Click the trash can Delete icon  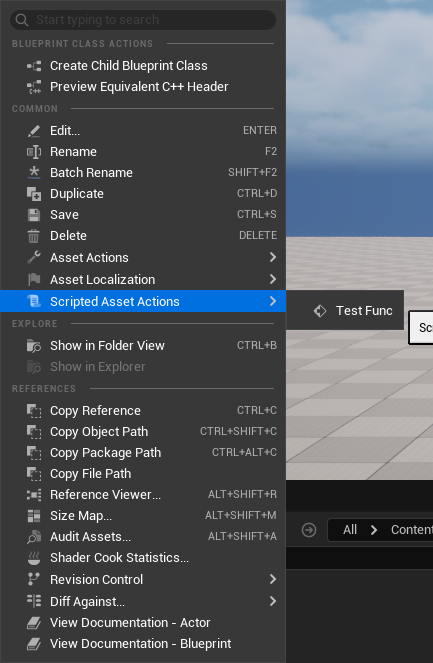(x=34, y=236)
